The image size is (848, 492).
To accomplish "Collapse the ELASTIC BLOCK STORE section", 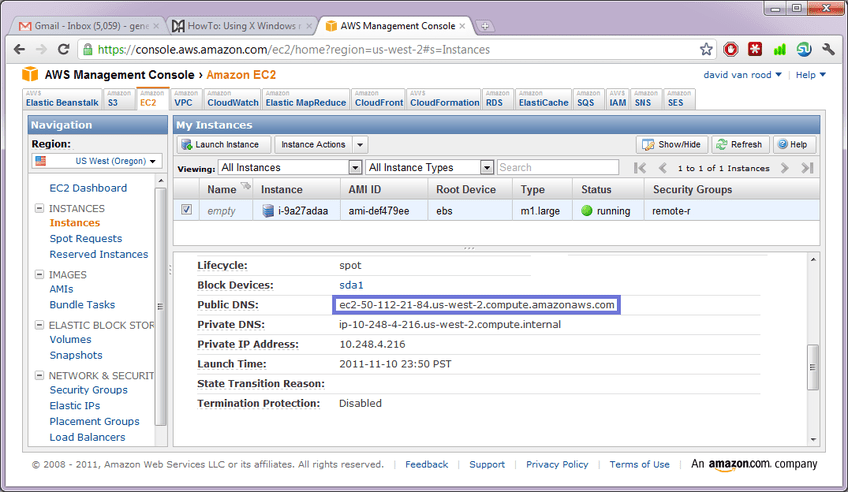I will pos(39,325).
